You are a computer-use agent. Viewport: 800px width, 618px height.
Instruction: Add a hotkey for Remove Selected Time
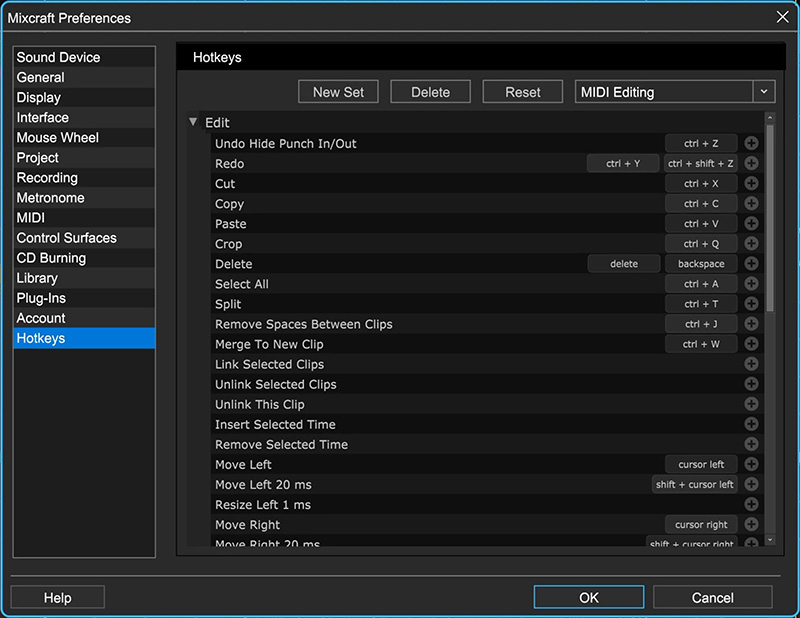(751, 444)
